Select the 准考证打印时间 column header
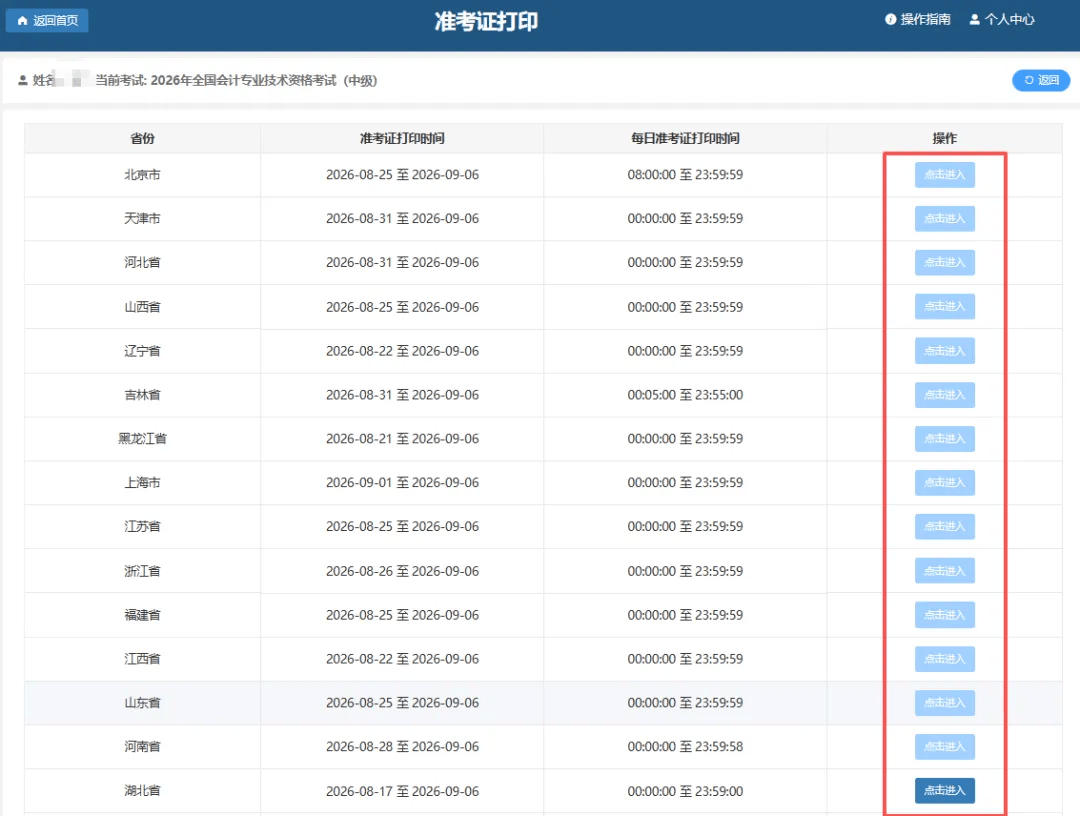This screenshot has height=816, width=1080. coord(402,138)
